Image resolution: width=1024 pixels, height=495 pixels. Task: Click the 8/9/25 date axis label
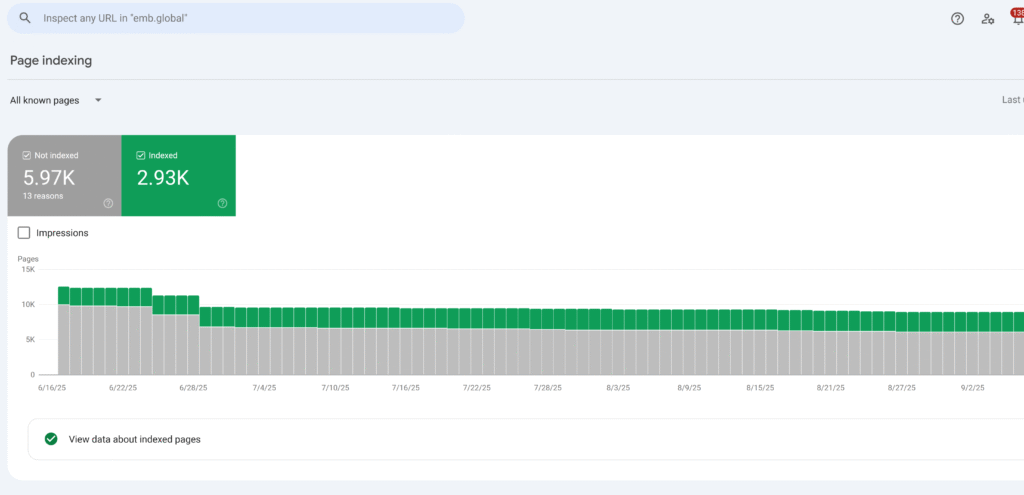(689, 388)
